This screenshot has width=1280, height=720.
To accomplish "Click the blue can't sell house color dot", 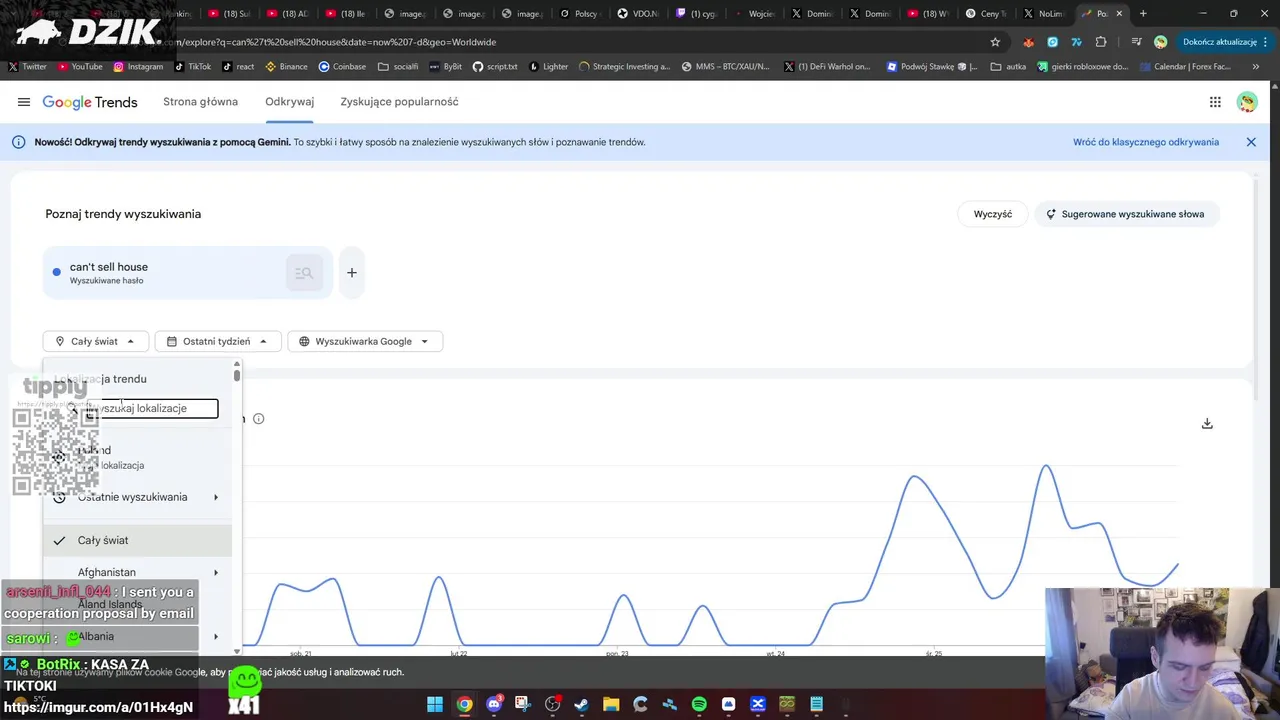I will (x=56, y=272).
